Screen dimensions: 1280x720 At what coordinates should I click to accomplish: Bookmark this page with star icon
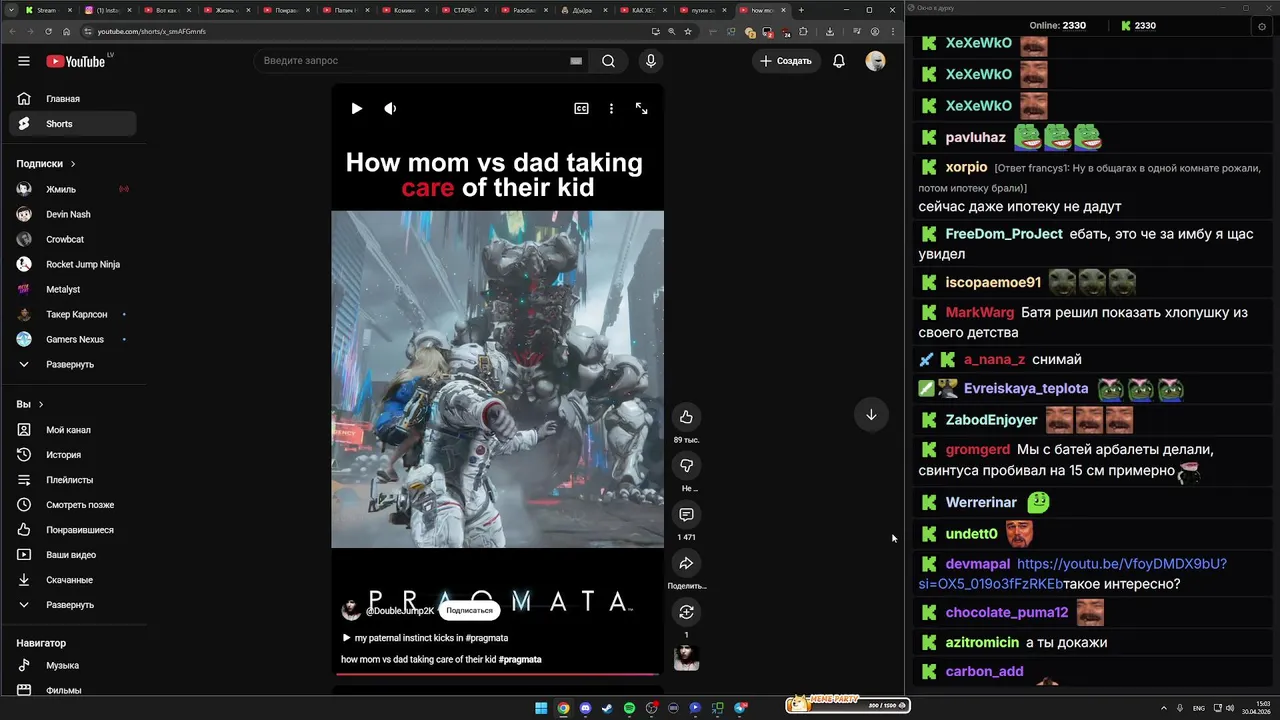[688, 31]
